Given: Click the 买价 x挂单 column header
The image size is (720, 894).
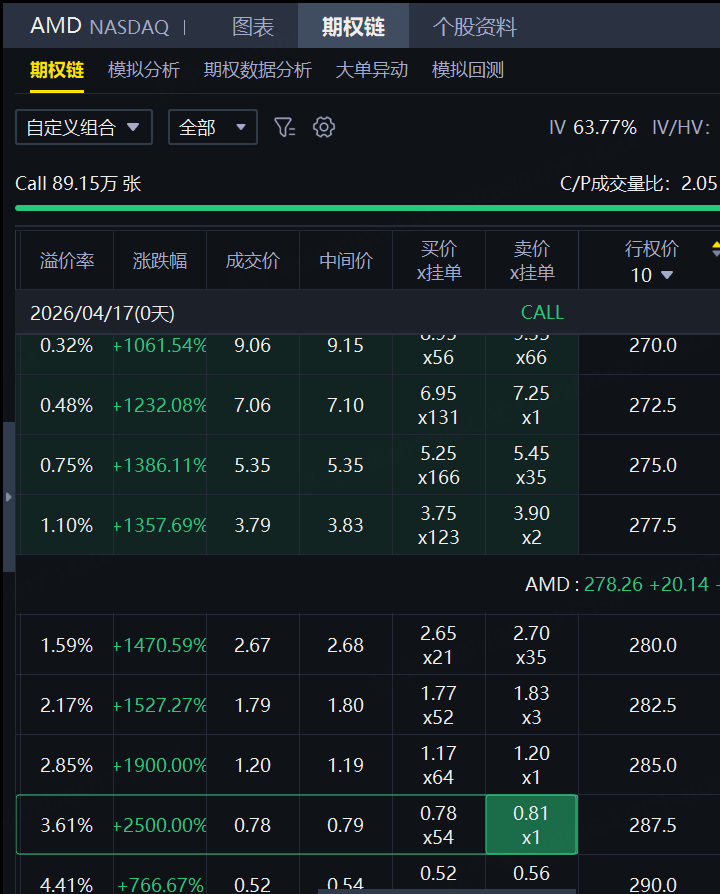Looking at the screenshot, I should click(x=438, y=261).
